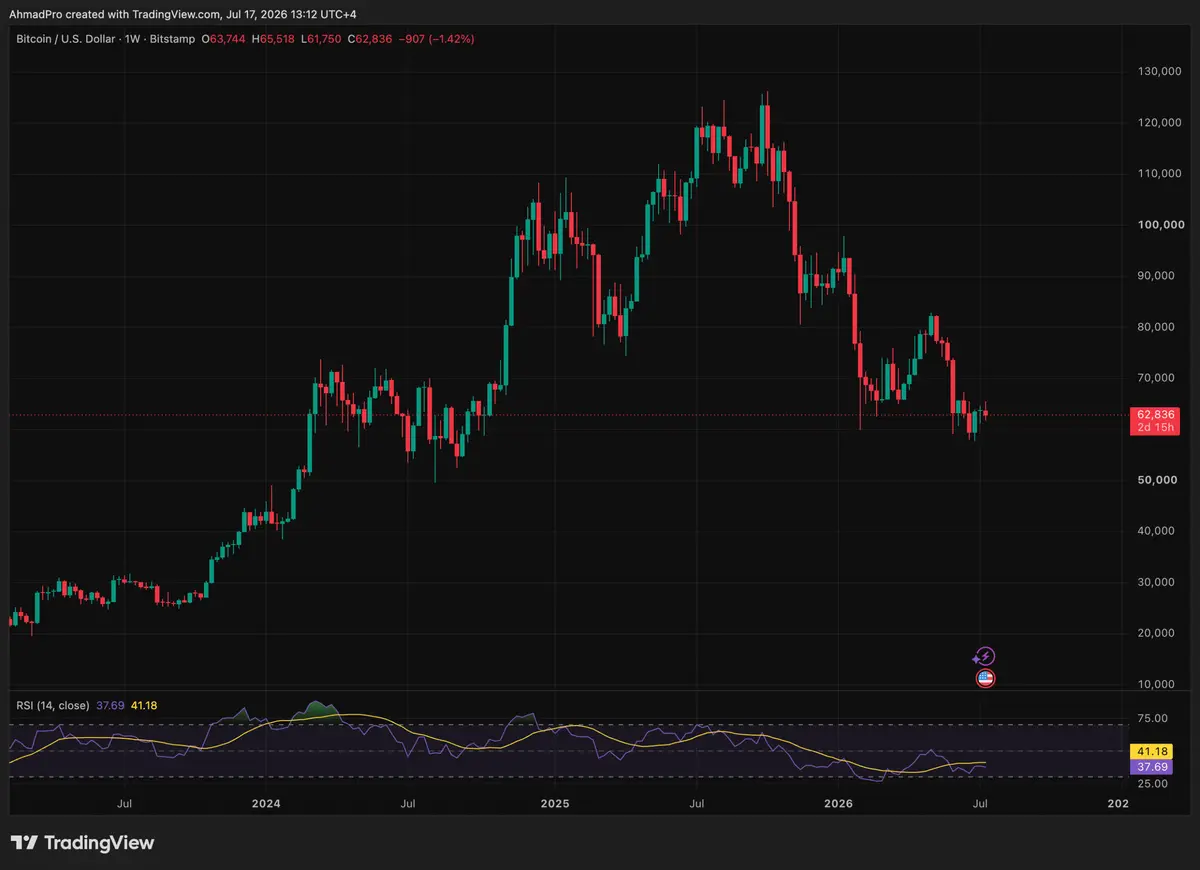Screen dimensions: 1200x870
Task: Open the US flag economic event marker
Action: tap(986, 679)
